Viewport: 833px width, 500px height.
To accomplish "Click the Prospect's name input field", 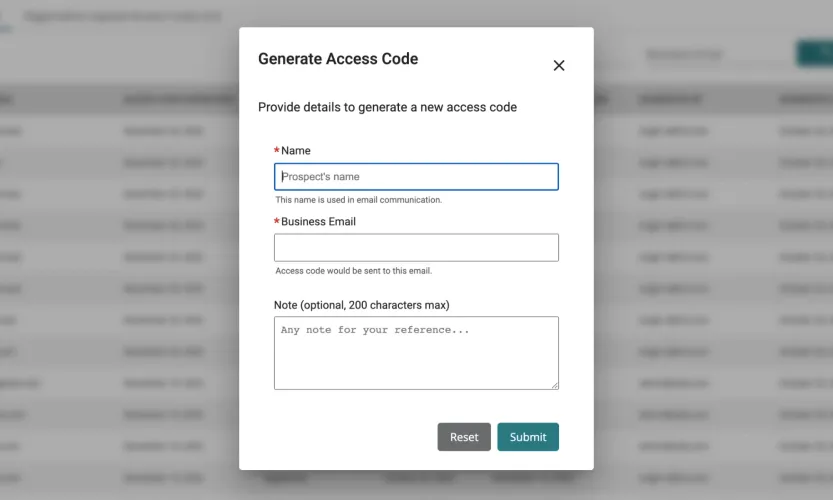I will pos(416,177).
